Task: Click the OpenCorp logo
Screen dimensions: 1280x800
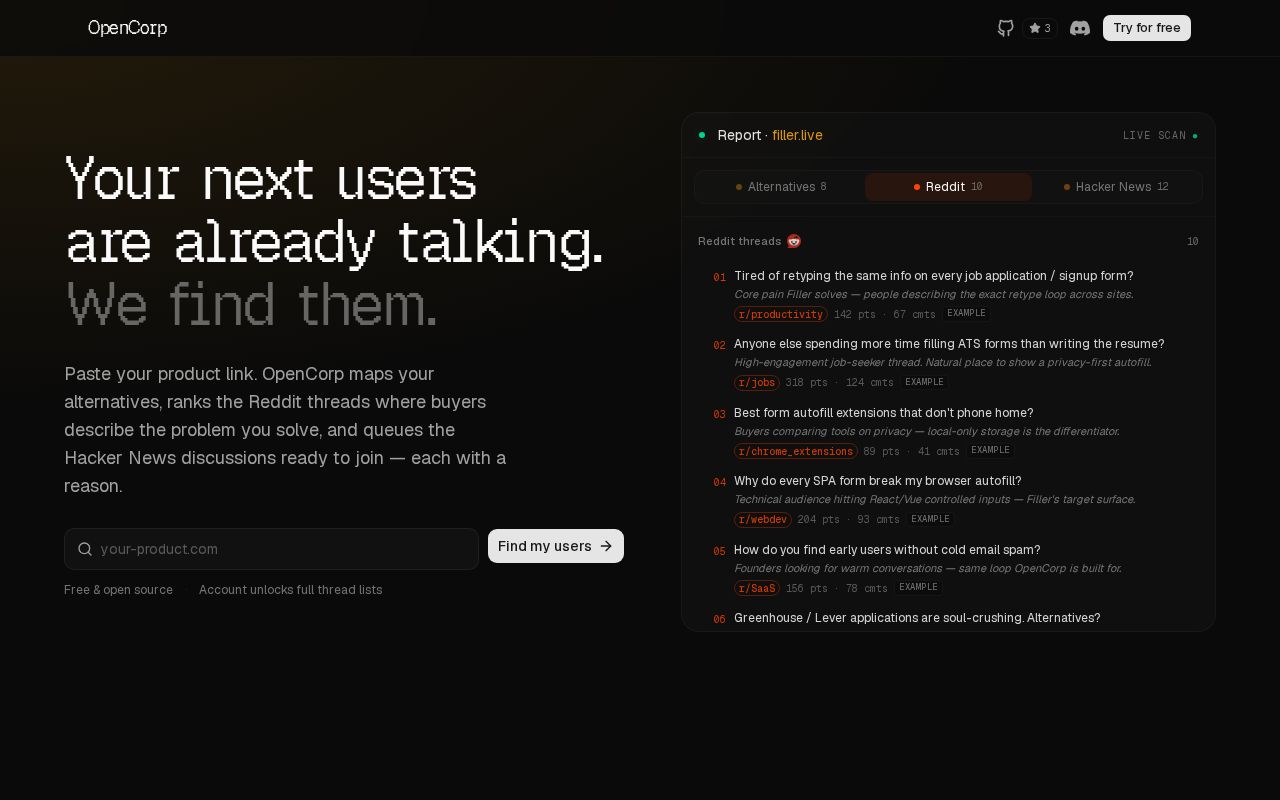Action: [x=127, y=28]
